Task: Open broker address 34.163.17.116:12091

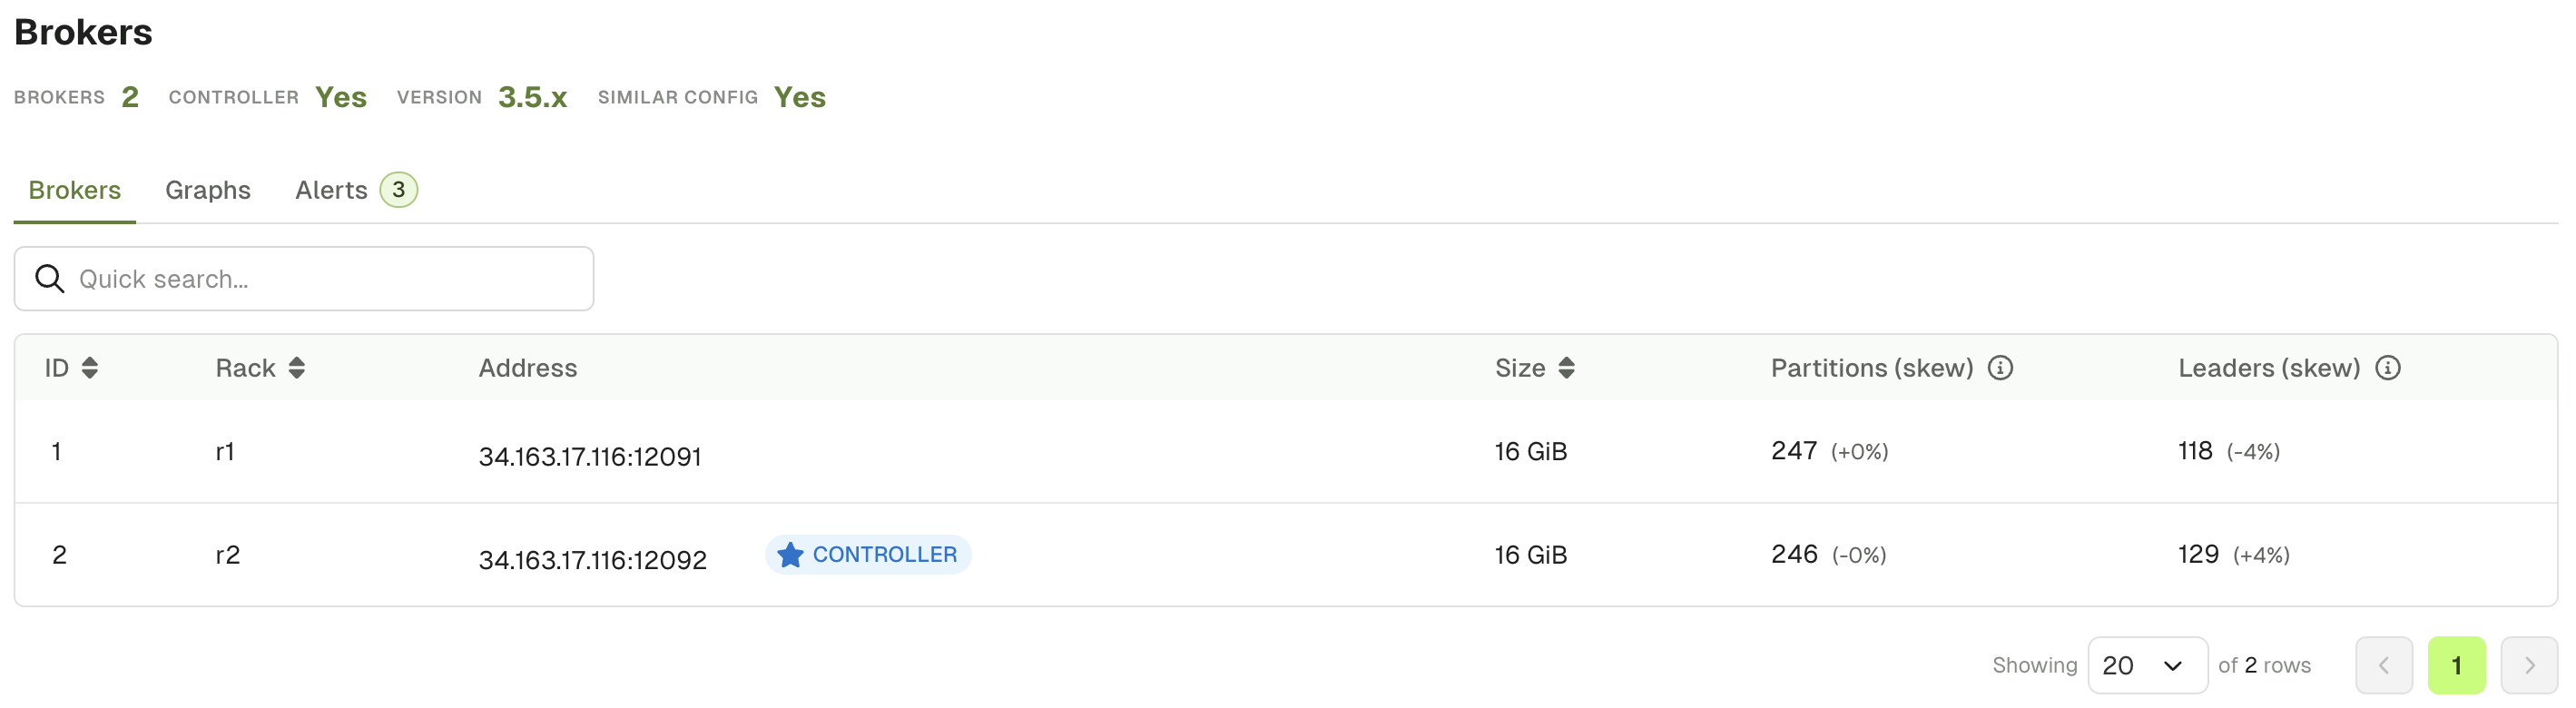Action: (590, 456)
